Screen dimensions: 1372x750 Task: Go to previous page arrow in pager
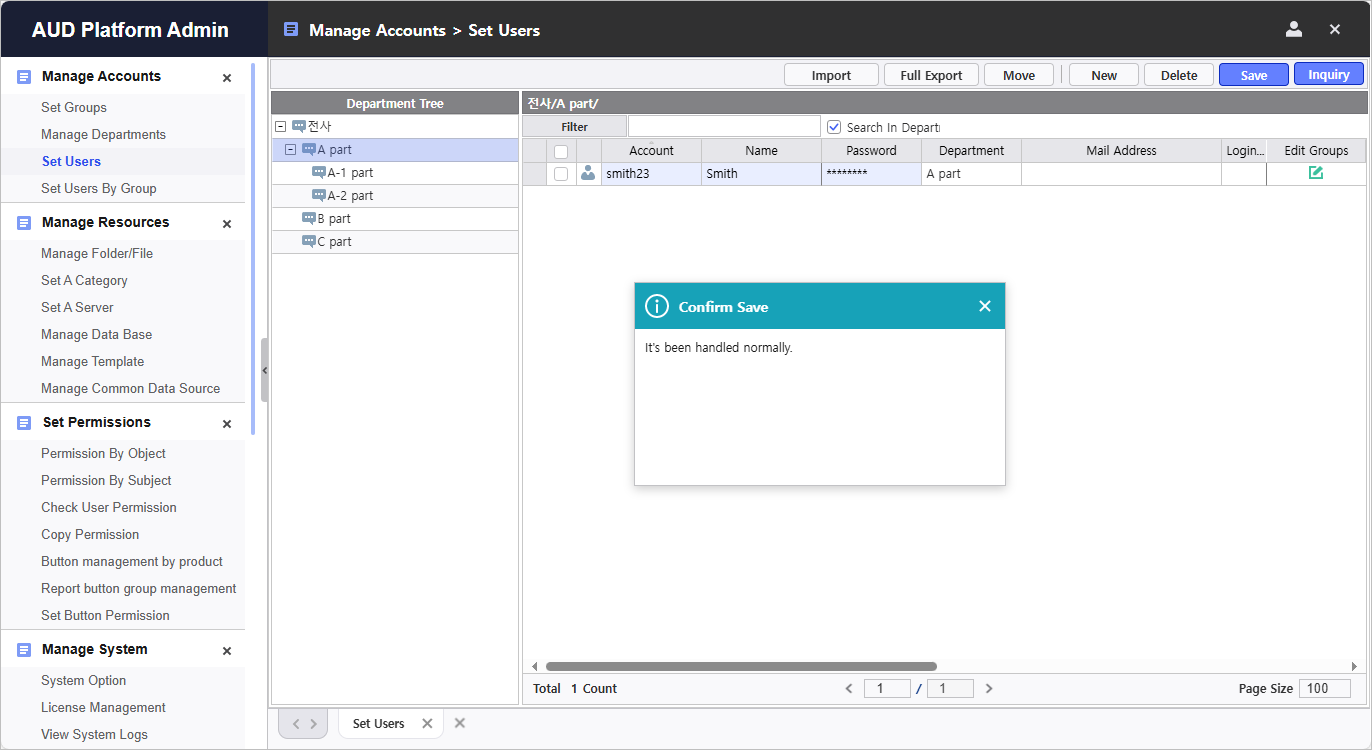[x=849, y=688]
